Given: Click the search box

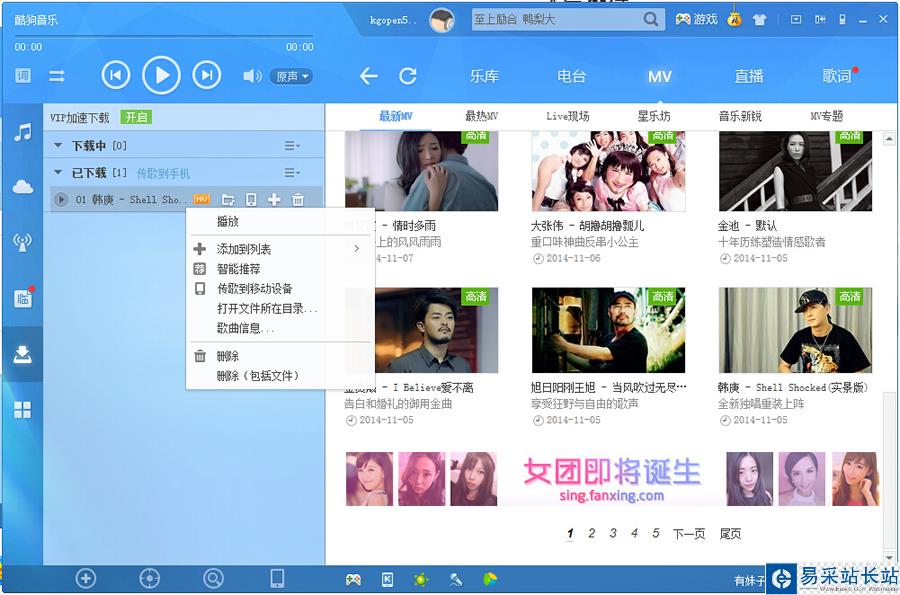Looking at the screenshot, I should coord(556,20).
